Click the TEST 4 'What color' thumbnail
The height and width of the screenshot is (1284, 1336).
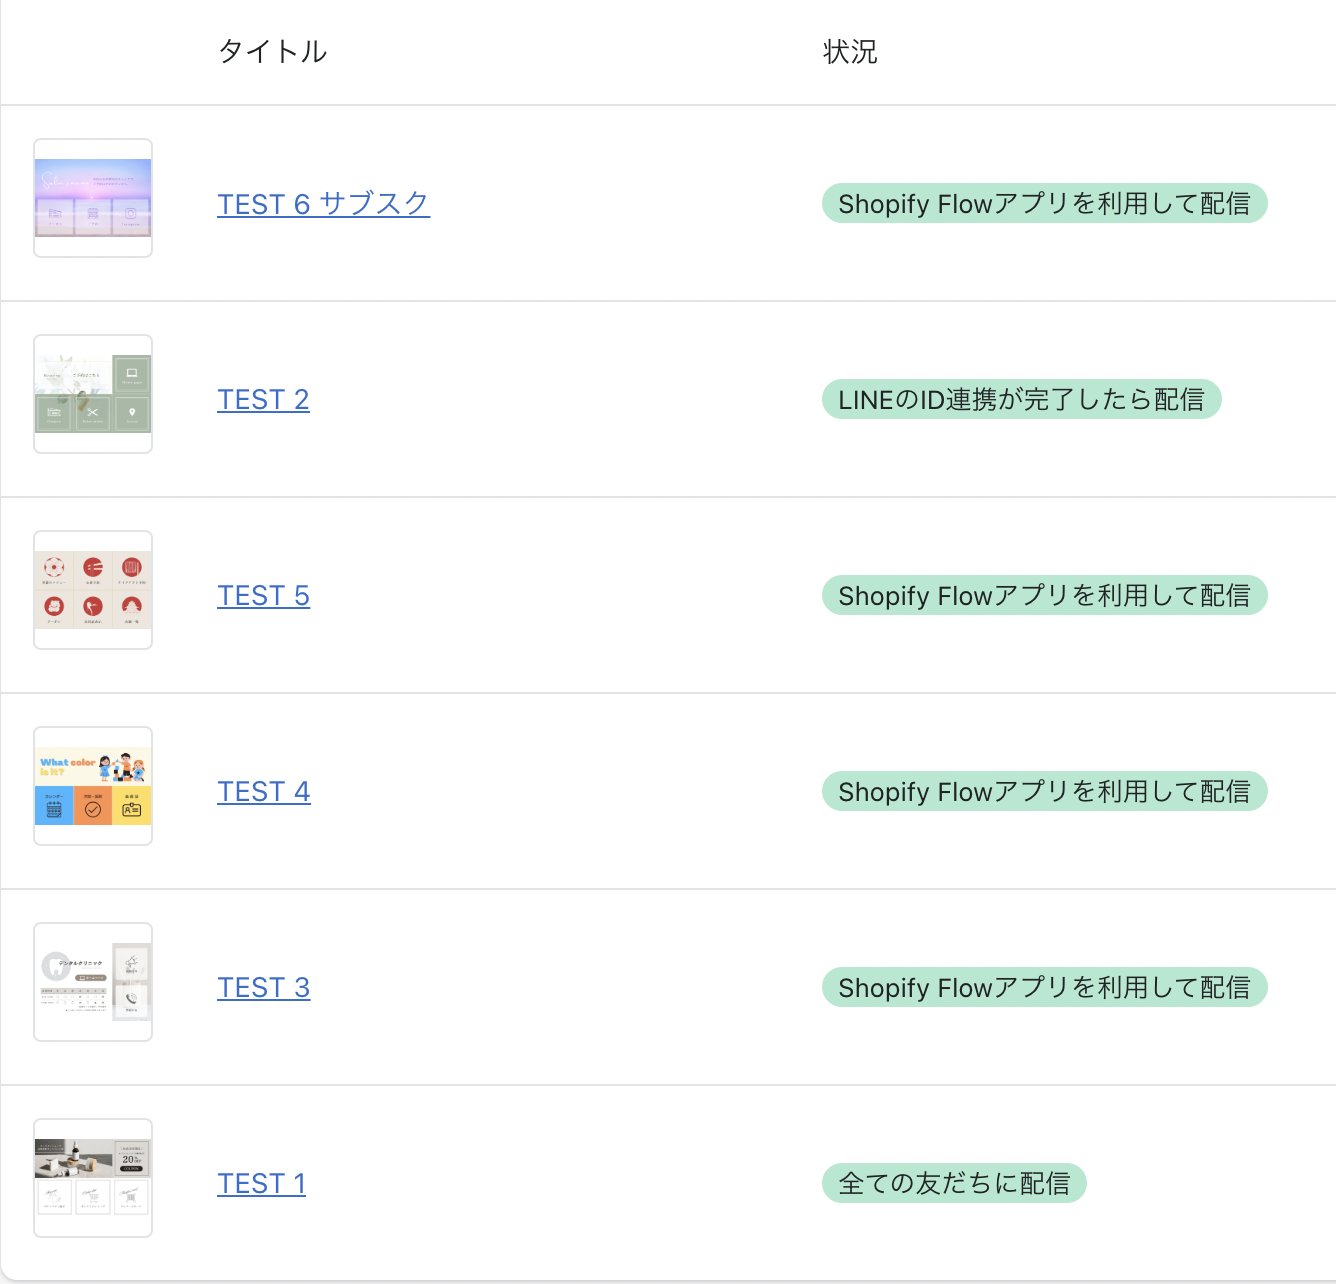point(93,786)
